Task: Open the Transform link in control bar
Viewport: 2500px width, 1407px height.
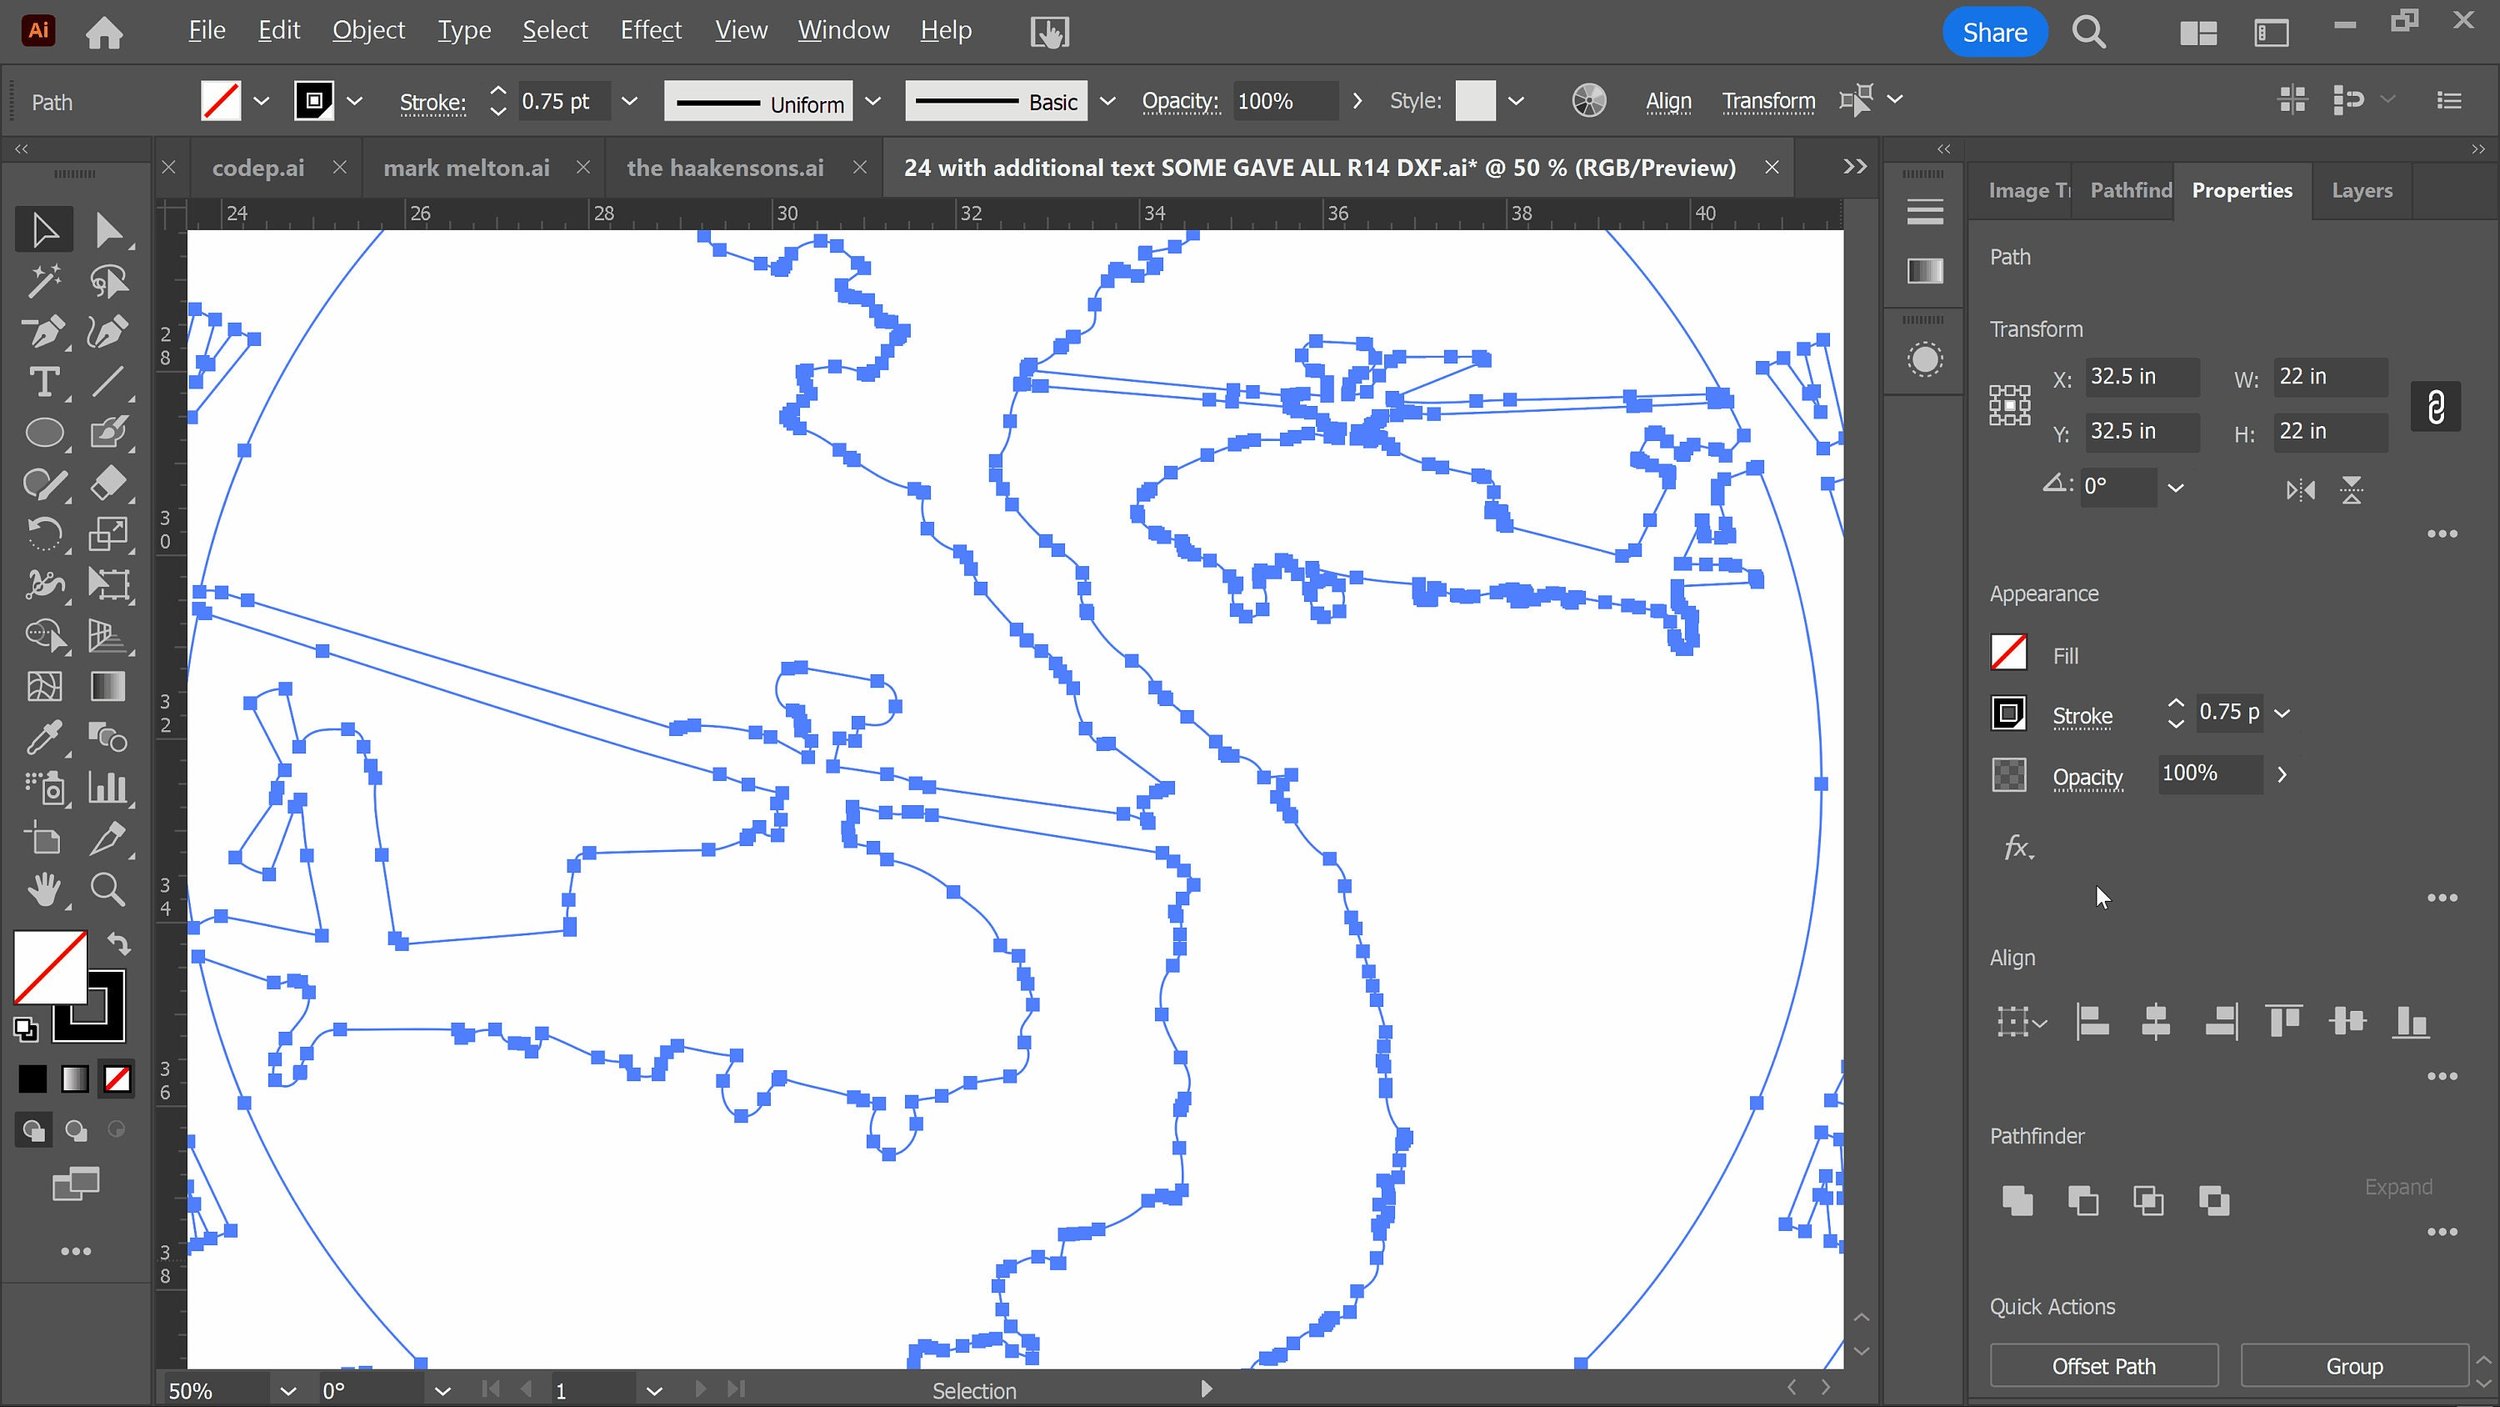Action: (1768, 101)
